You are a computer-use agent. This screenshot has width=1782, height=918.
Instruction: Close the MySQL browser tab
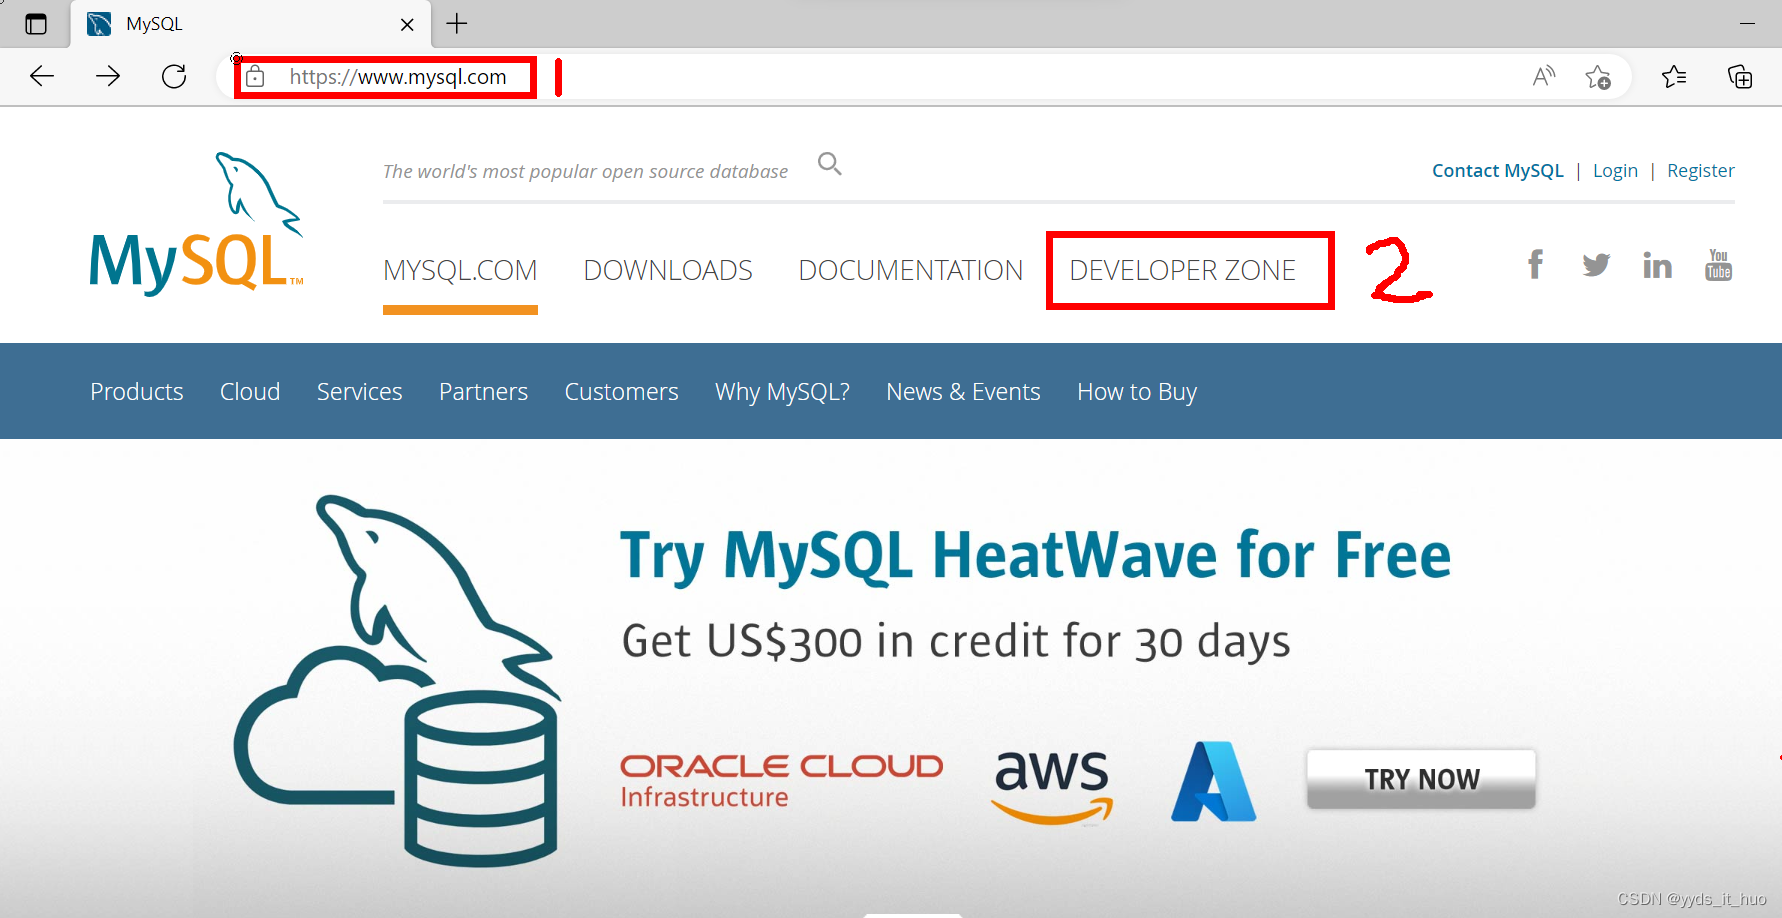(407, 24)
